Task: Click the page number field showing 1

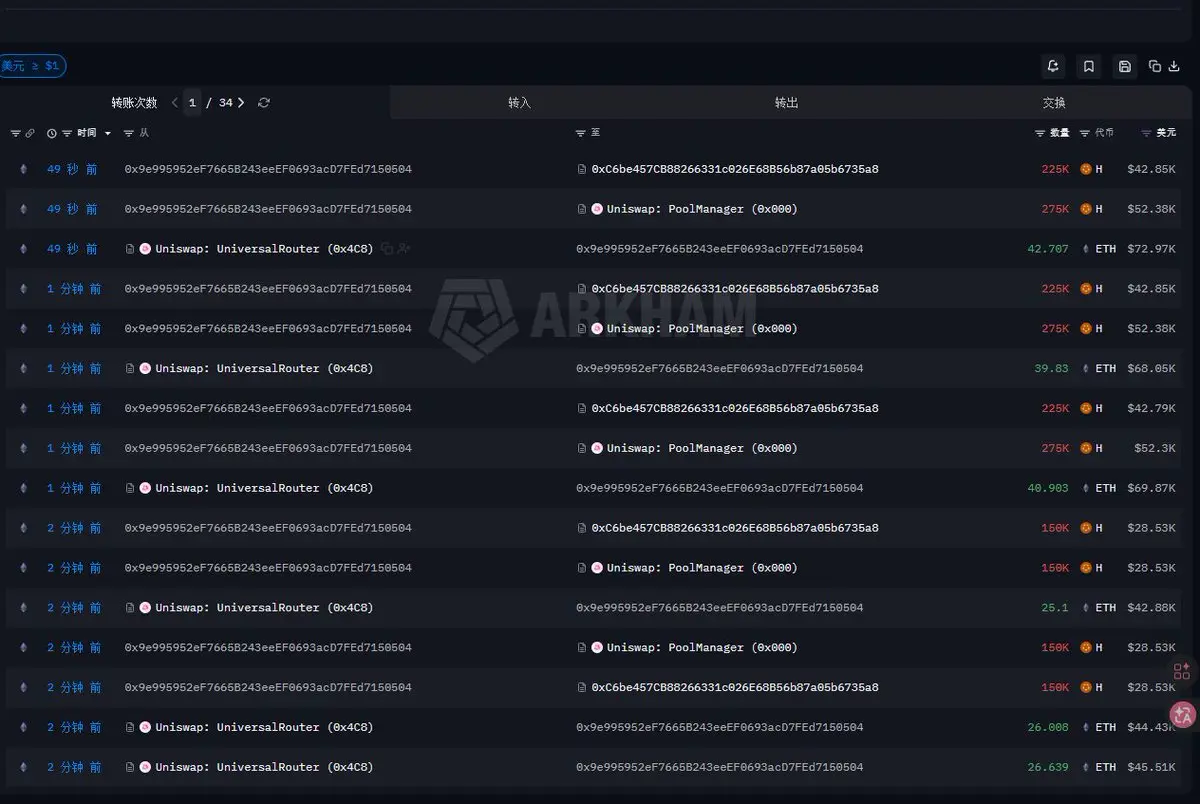Action: 192,103
